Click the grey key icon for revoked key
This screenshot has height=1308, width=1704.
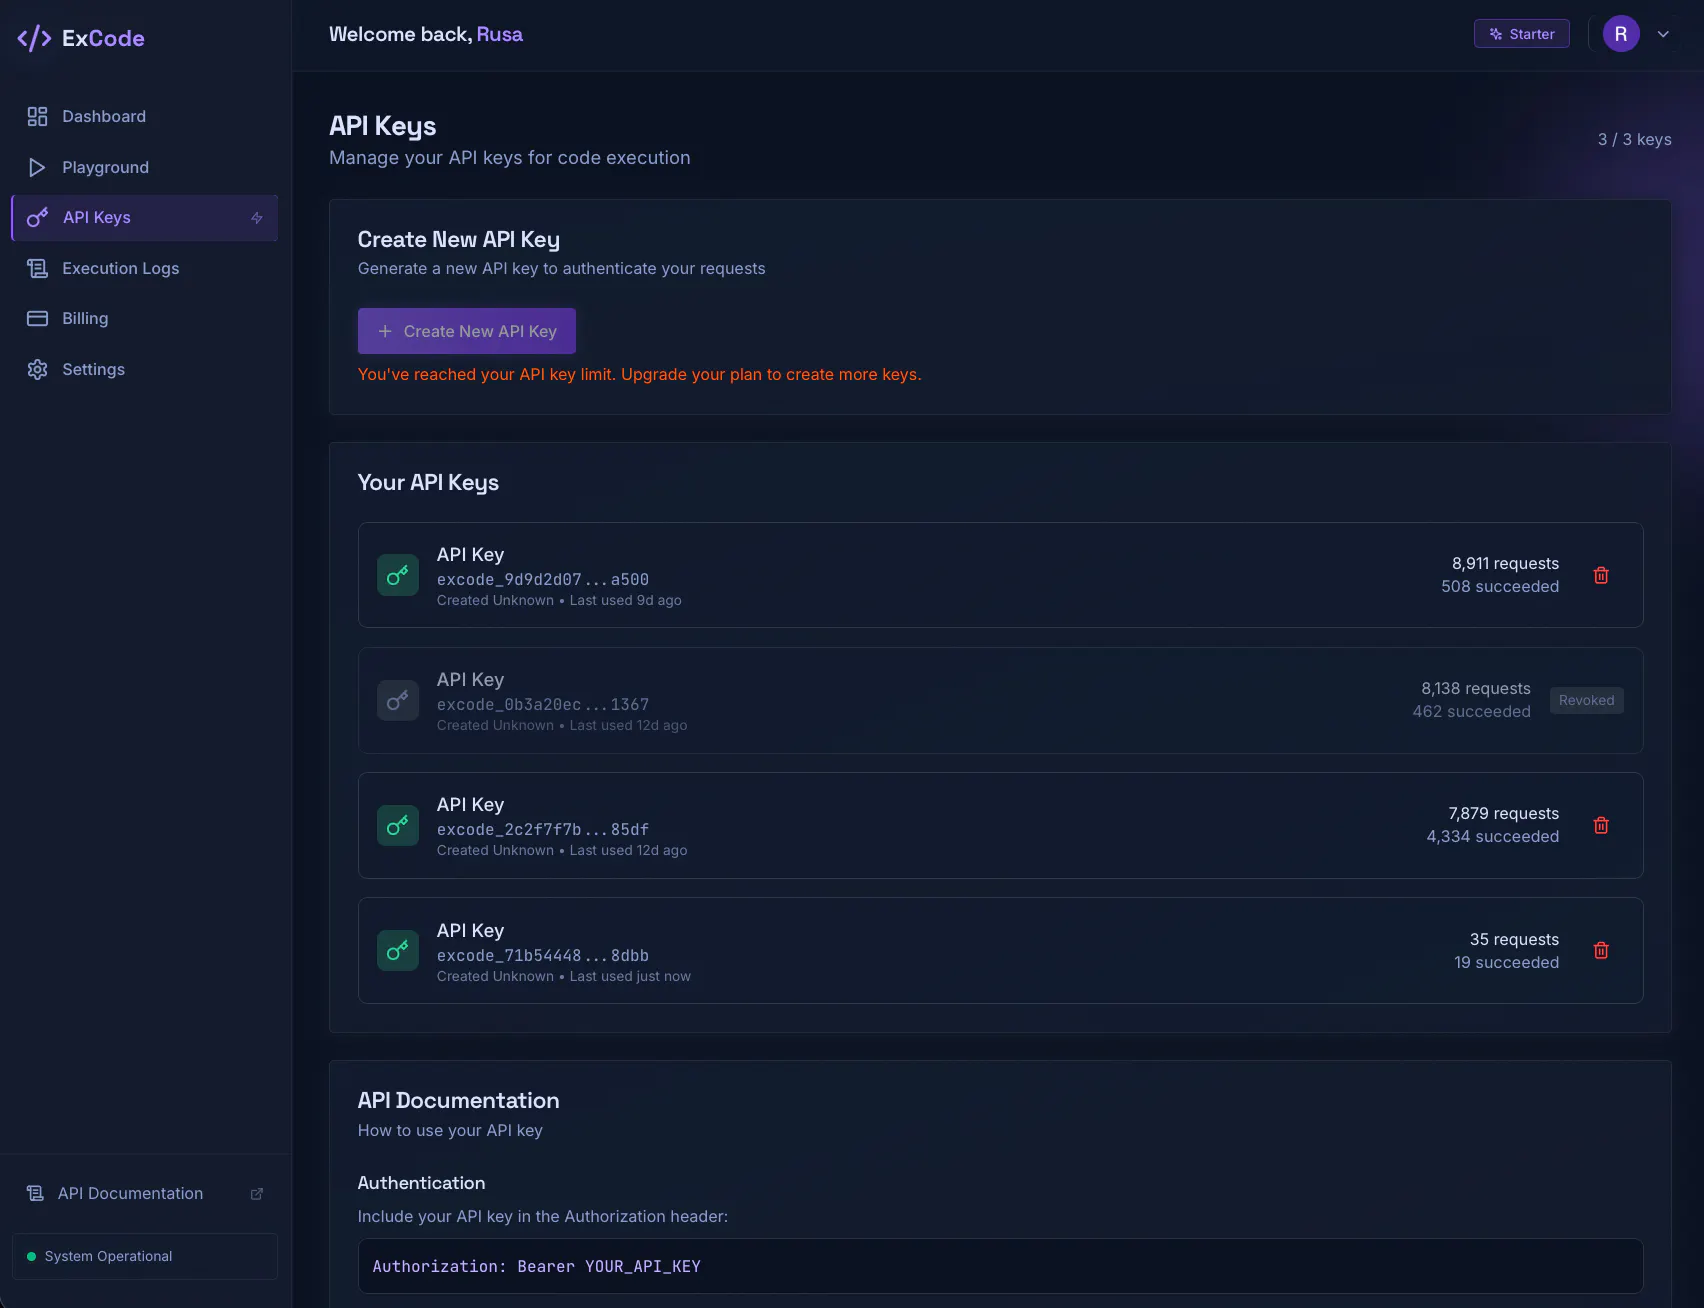398,700
